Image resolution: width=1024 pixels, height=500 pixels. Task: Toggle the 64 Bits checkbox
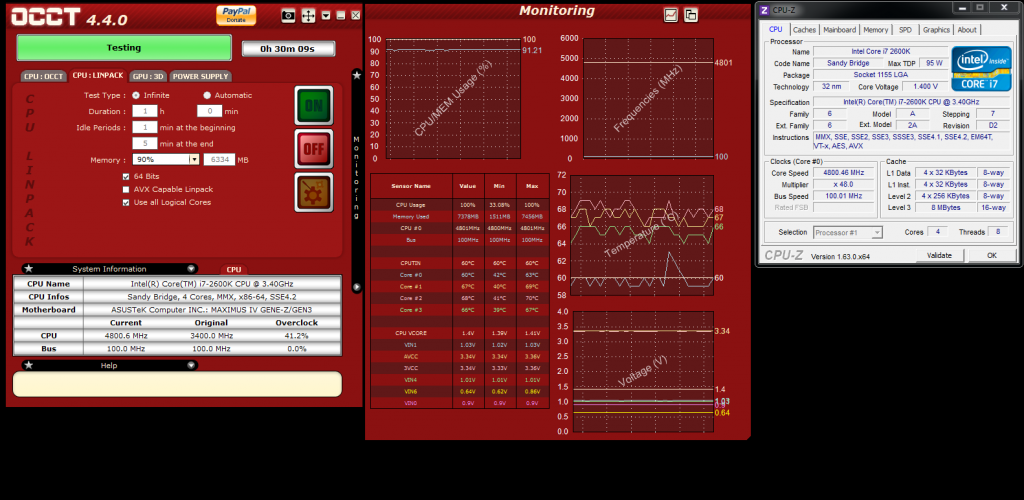point(127,176)
